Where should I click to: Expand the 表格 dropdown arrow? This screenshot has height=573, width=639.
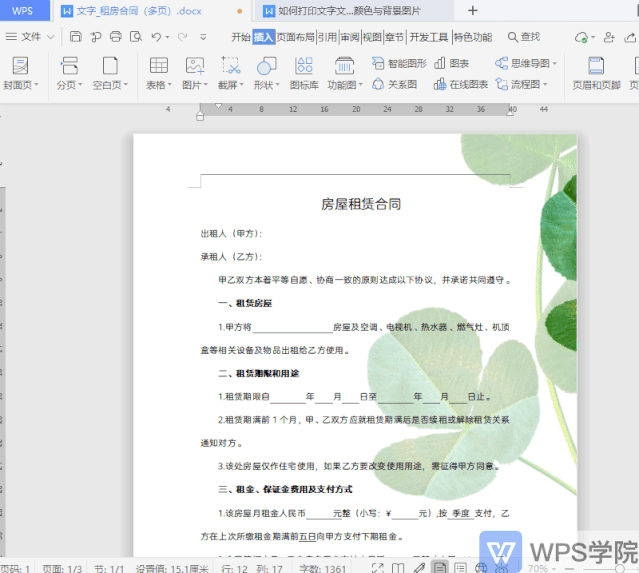click(170, 85)
